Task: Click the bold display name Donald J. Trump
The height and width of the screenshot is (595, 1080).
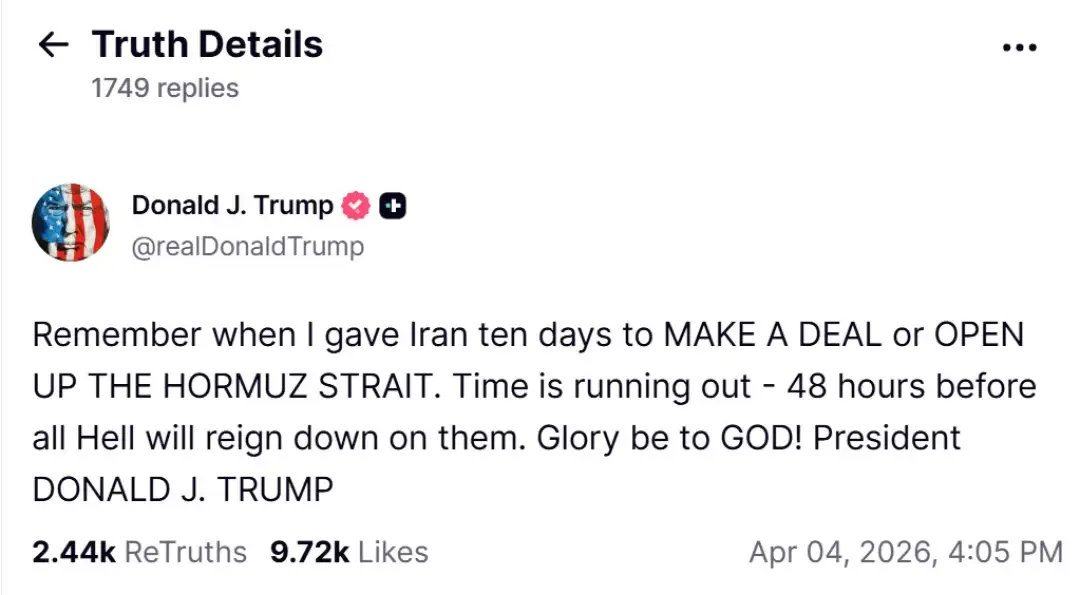Action: pos(232,206)
